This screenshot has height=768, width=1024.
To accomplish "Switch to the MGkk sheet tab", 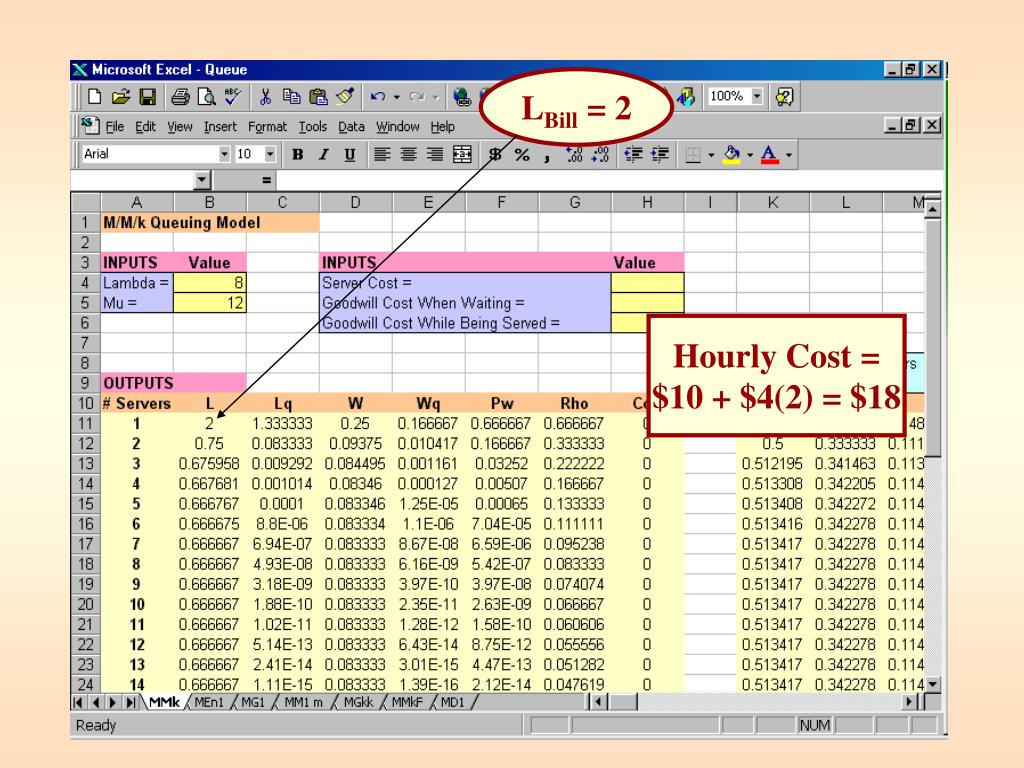I will tap(359, 702).
